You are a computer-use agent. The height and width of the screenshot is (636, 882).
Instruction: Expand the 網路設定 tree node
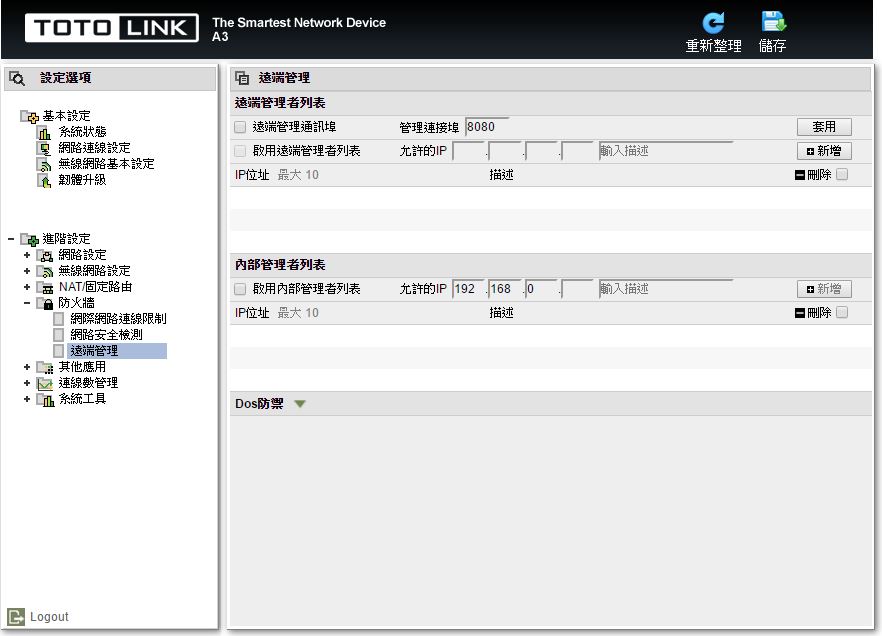[x=26, y=255]
